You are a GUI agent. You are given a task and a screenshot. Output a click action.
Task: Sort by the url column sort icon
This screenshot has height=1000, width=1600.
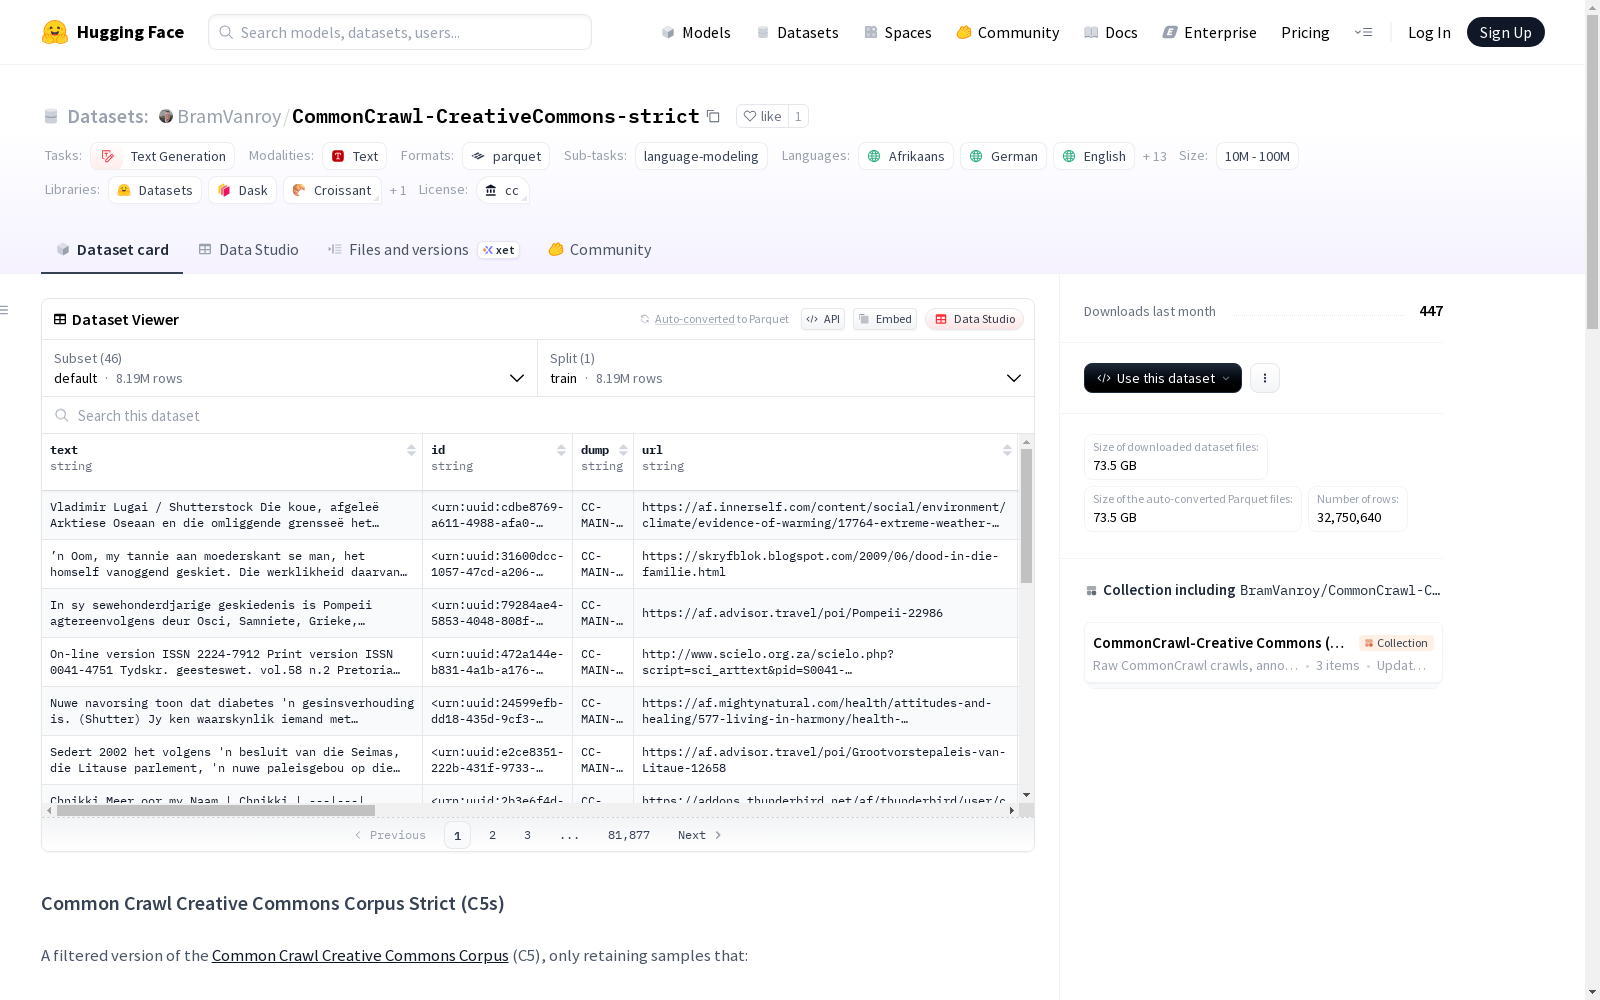[1007, 450]
